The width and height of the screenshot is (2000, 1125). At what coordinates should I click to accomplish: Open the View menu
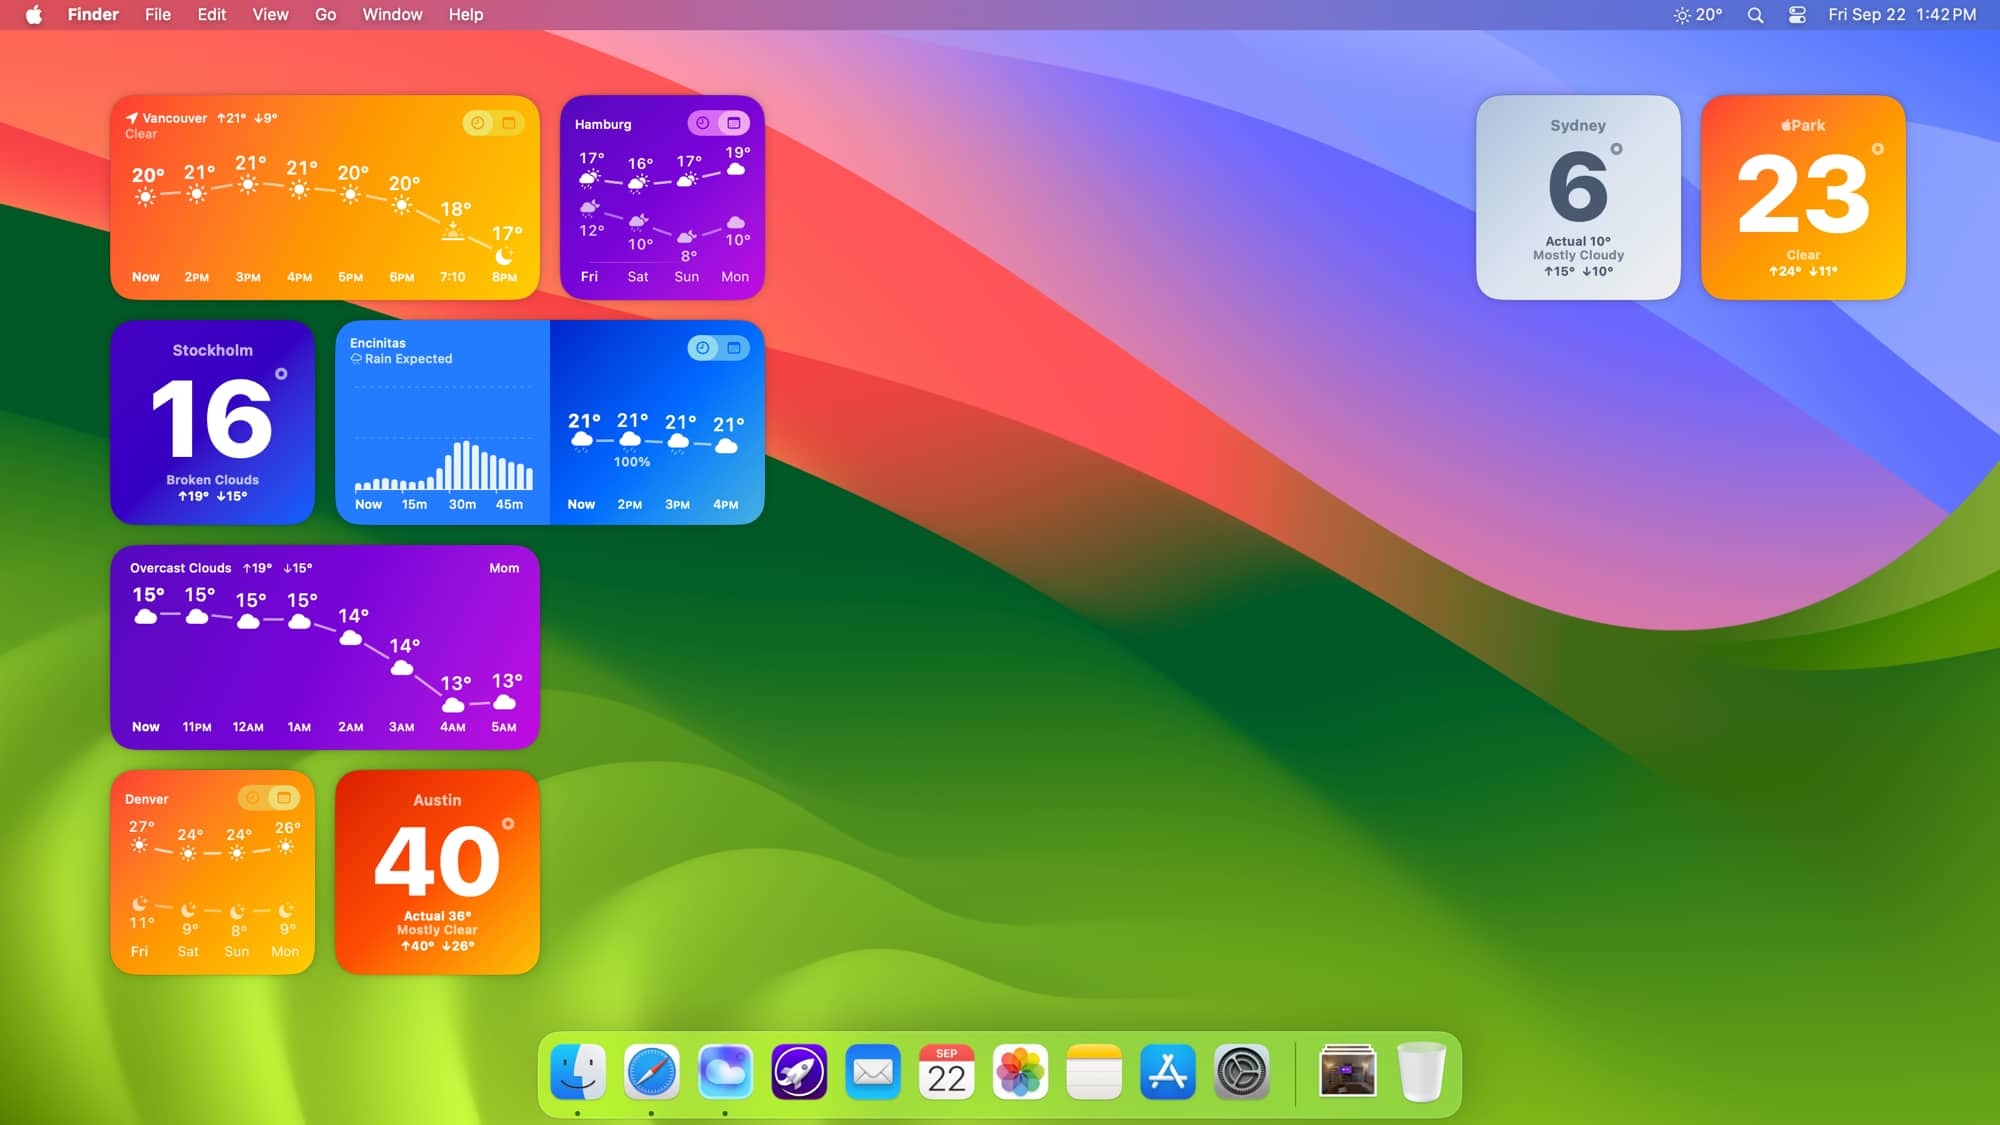(270, 14)
